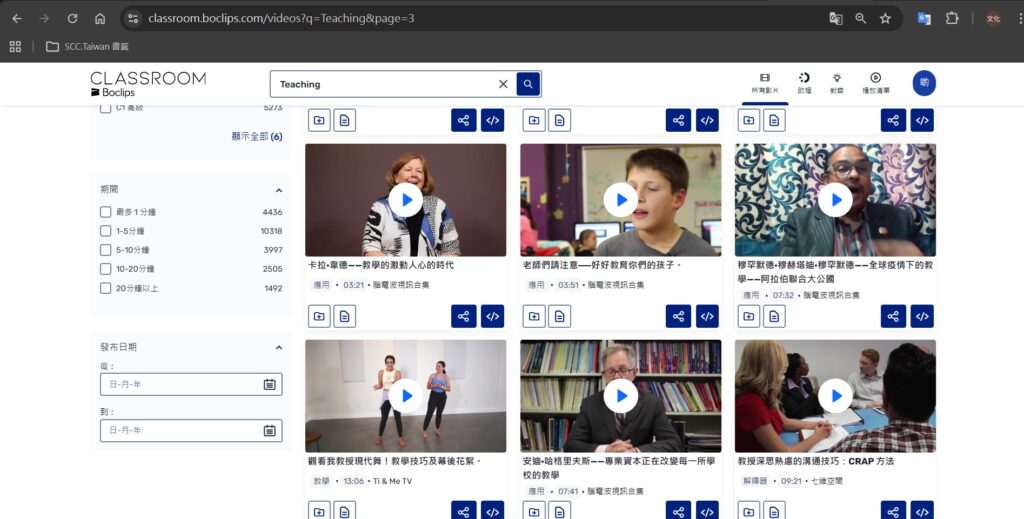The image size is (1024, 519).
Task: Open the 所有影片 tab
Action: pos(764,83)
